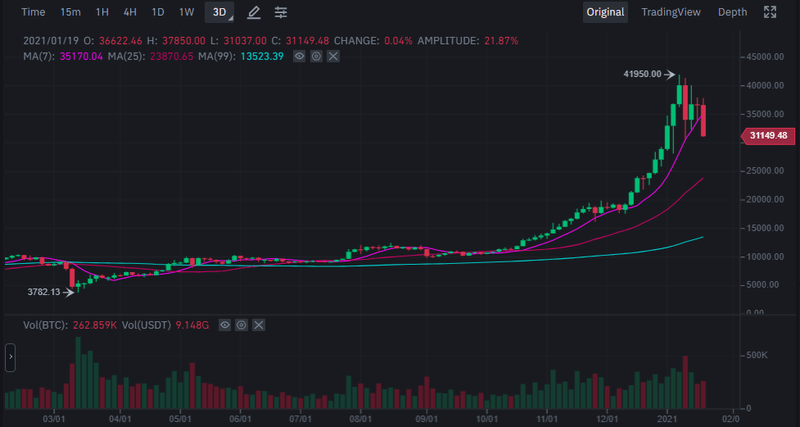Choose the Time line chart view

click(x=33, y=12)
